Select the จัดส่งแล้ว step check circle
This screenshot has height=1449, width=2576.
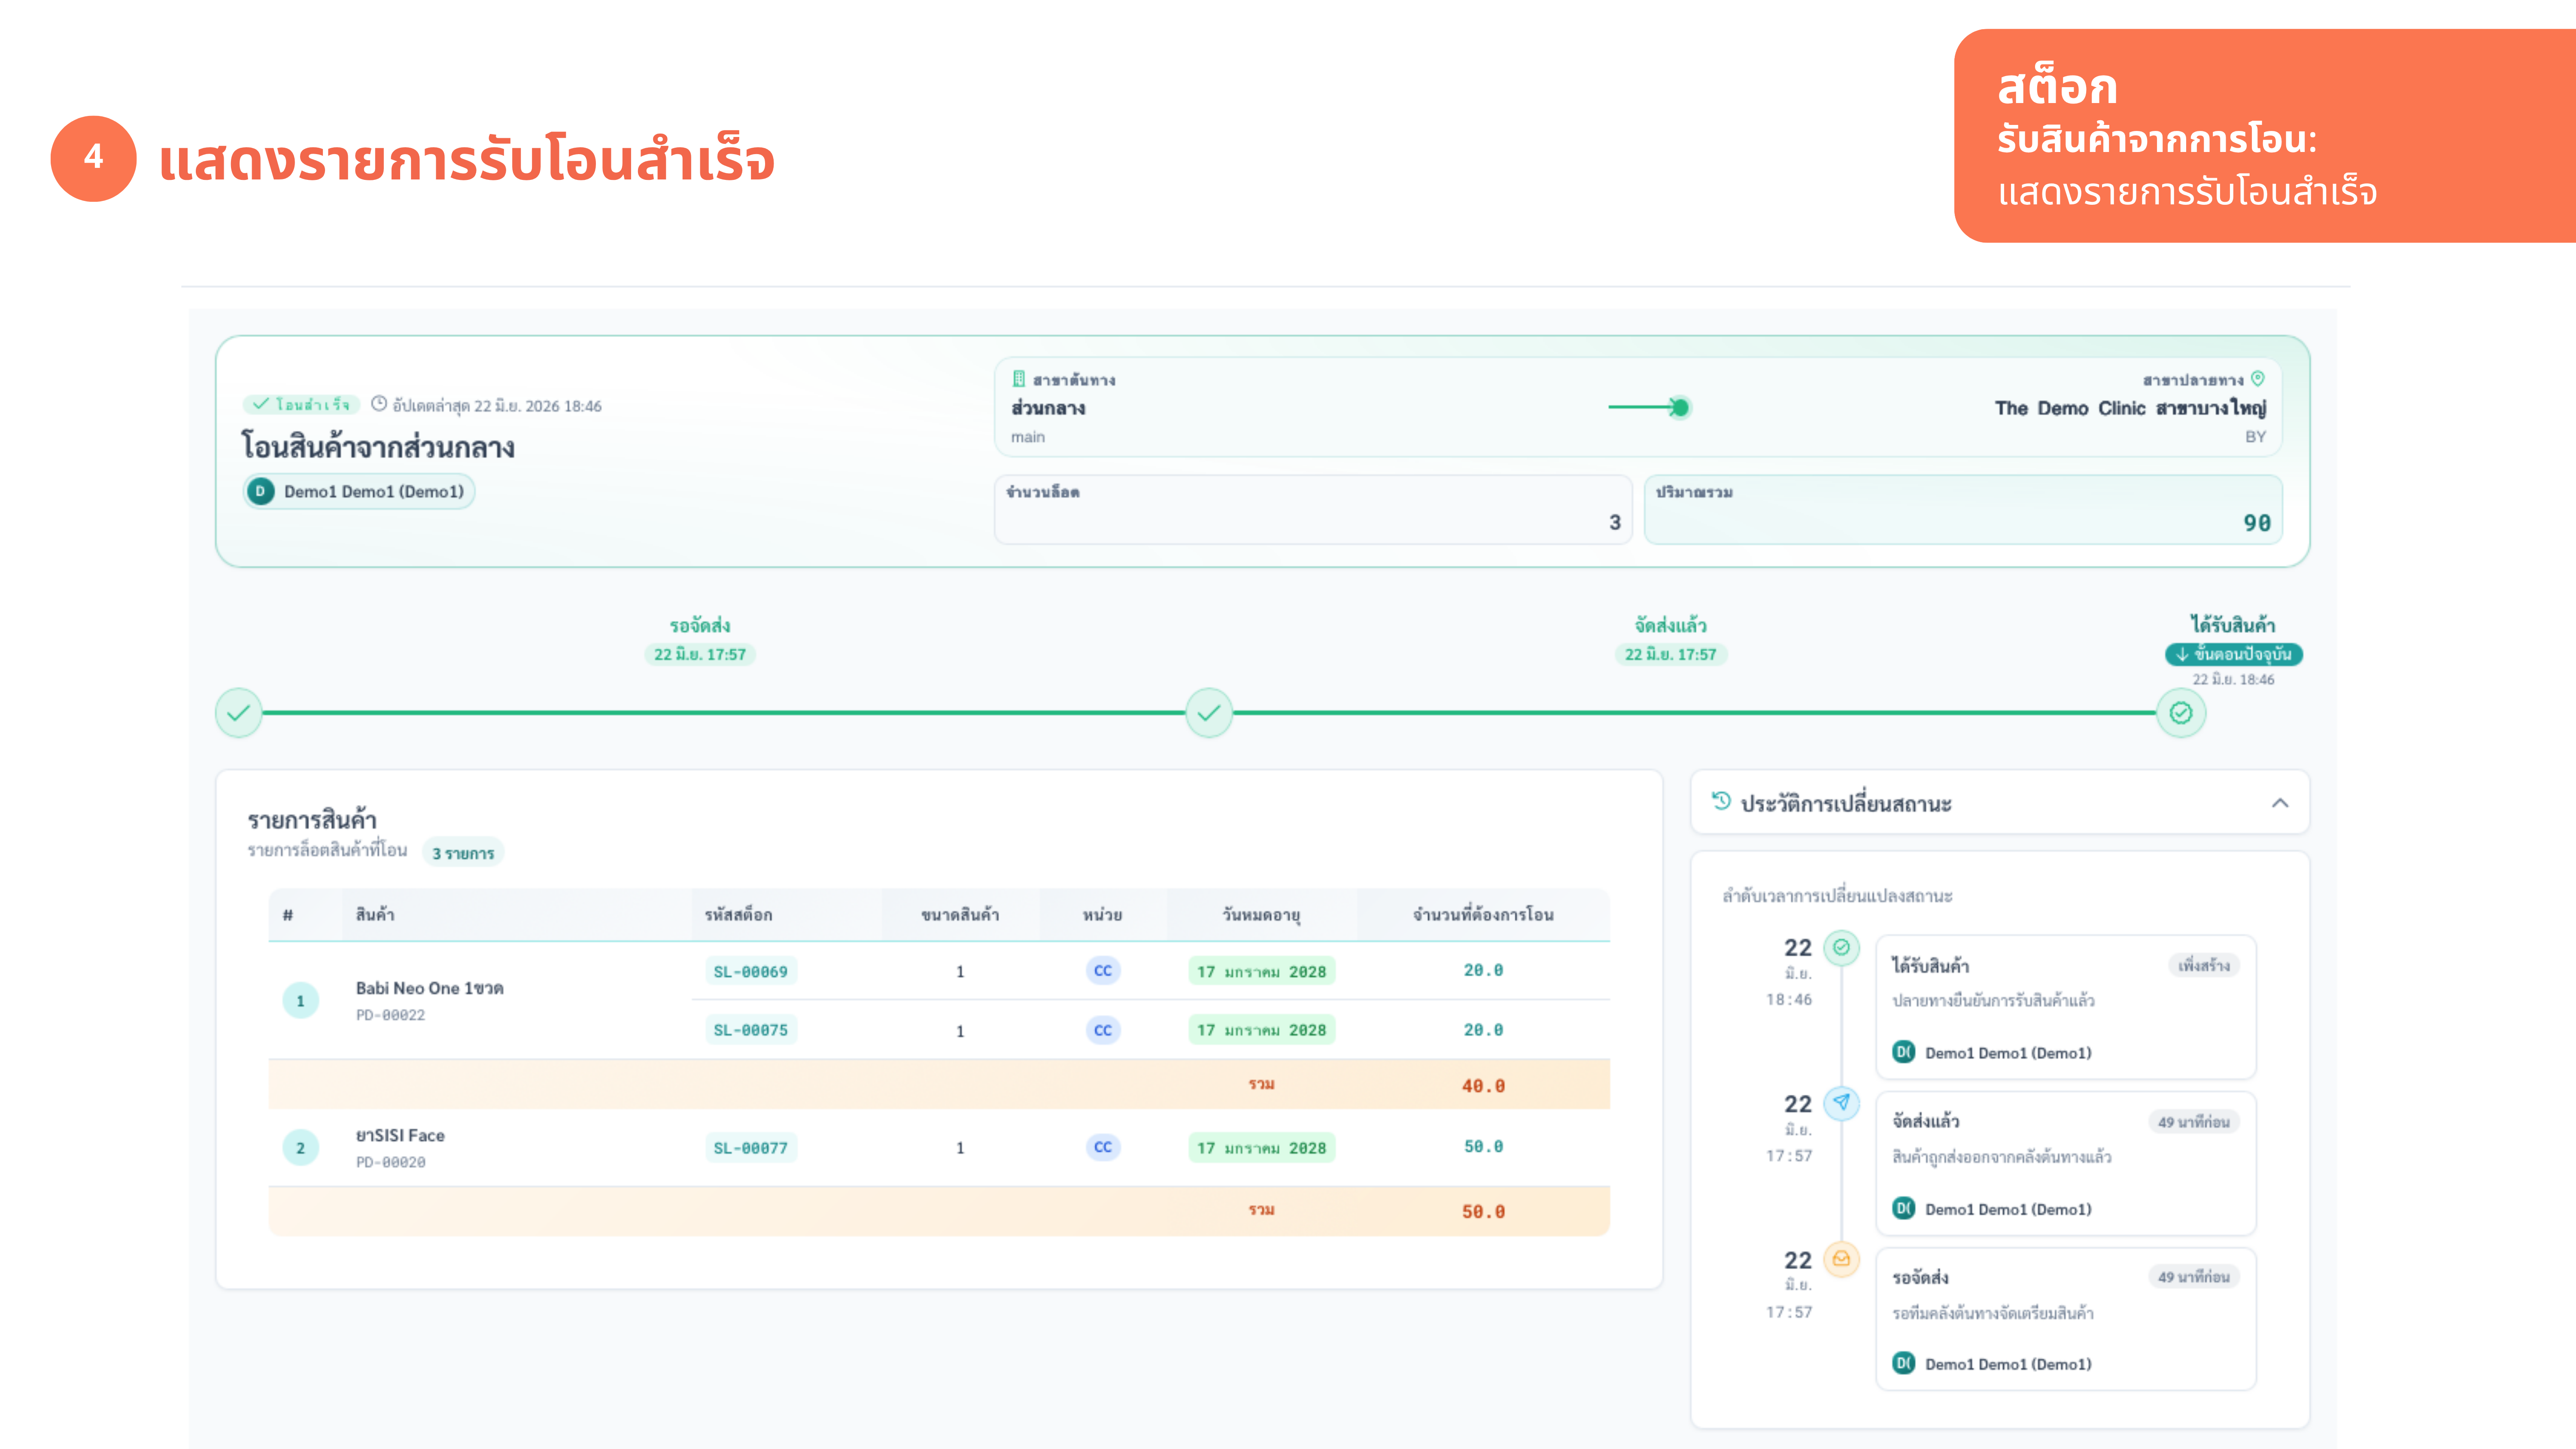point(1209,713)
